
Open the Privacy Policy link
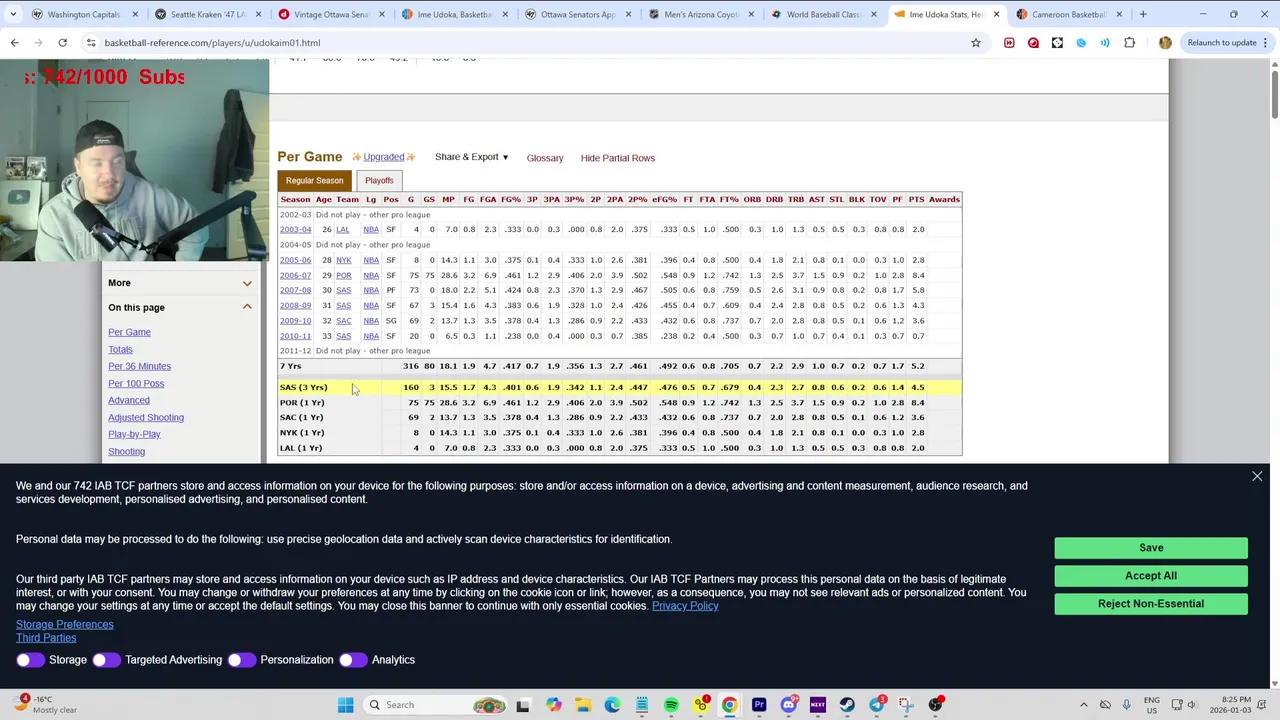coord(685,606)
